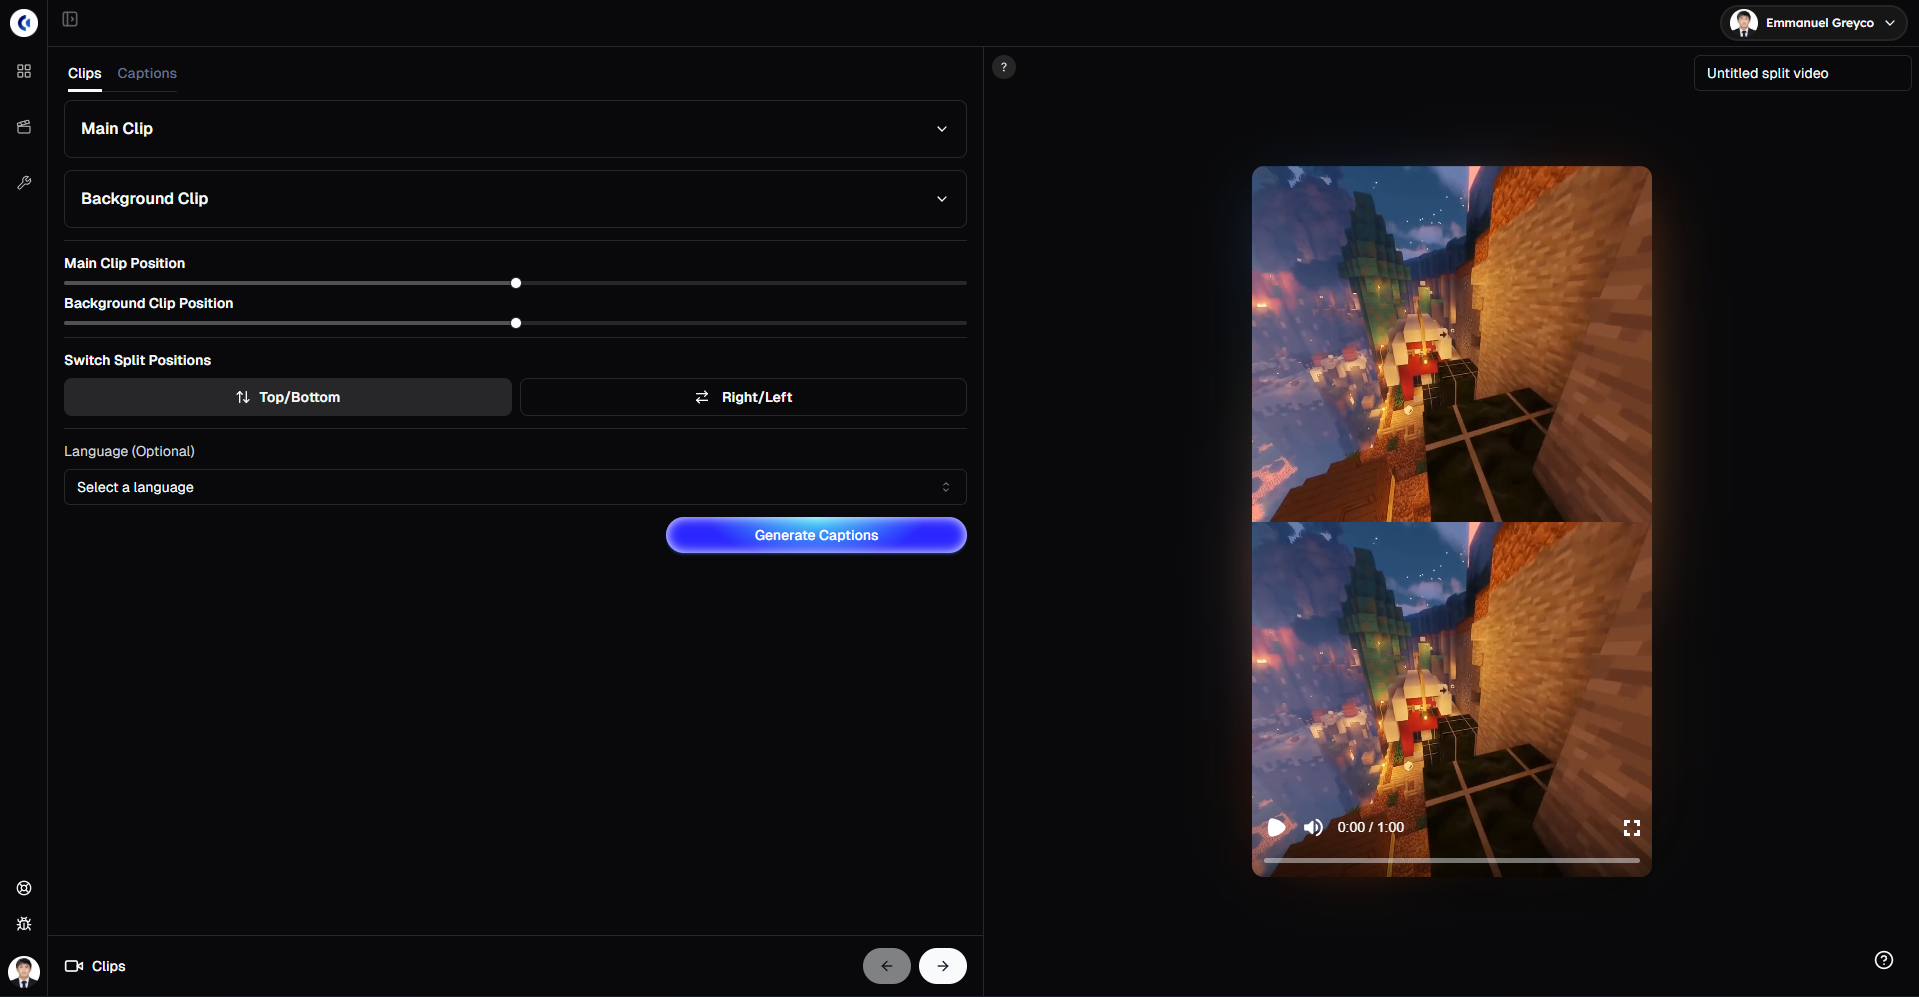
Task: Expand the Main Clip section
Action: coord(515,129)
